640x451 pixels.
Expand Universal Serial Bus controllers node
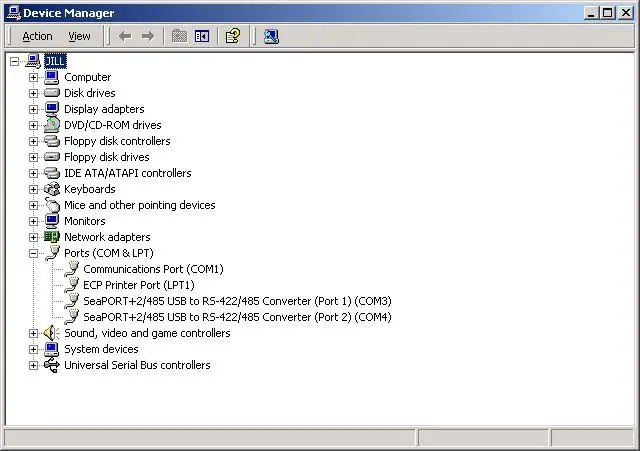tap(33, 365)
